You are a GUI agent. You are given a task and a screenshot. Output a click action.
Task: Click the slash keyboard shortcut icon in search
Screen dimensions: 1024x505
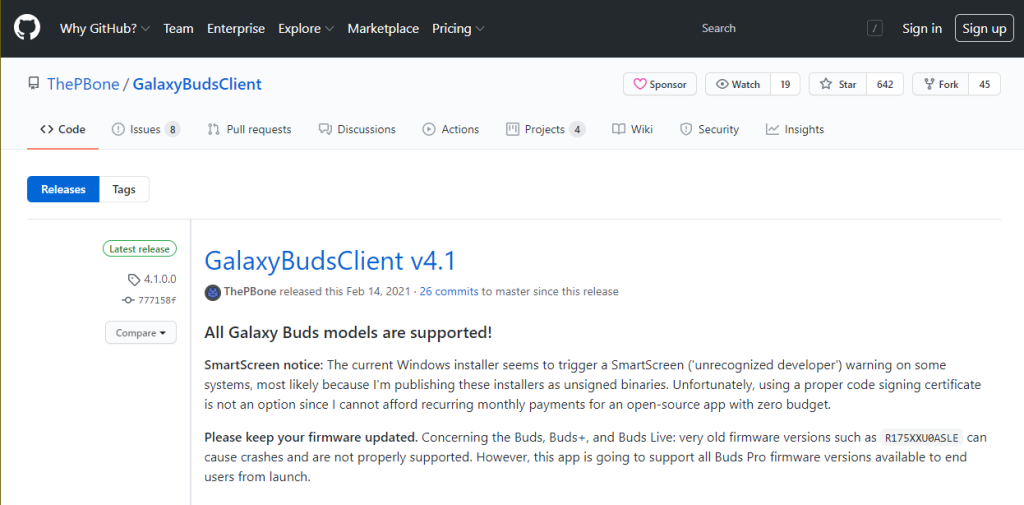pyautogui.click(x=874, y=28)
